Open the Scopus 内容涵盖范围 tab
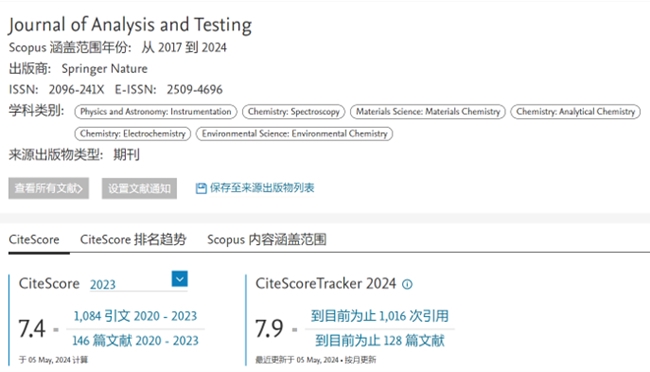Image resolution: width=650 pixels, height=372 pixels. point(267,240)
